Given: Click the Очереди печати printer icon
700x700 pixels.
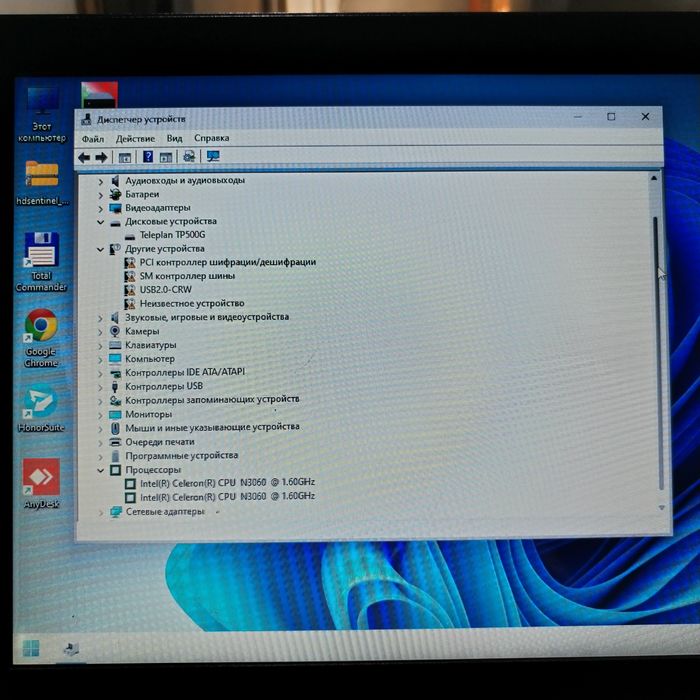Looking at the screenshot, I should [x=115, y=442].
